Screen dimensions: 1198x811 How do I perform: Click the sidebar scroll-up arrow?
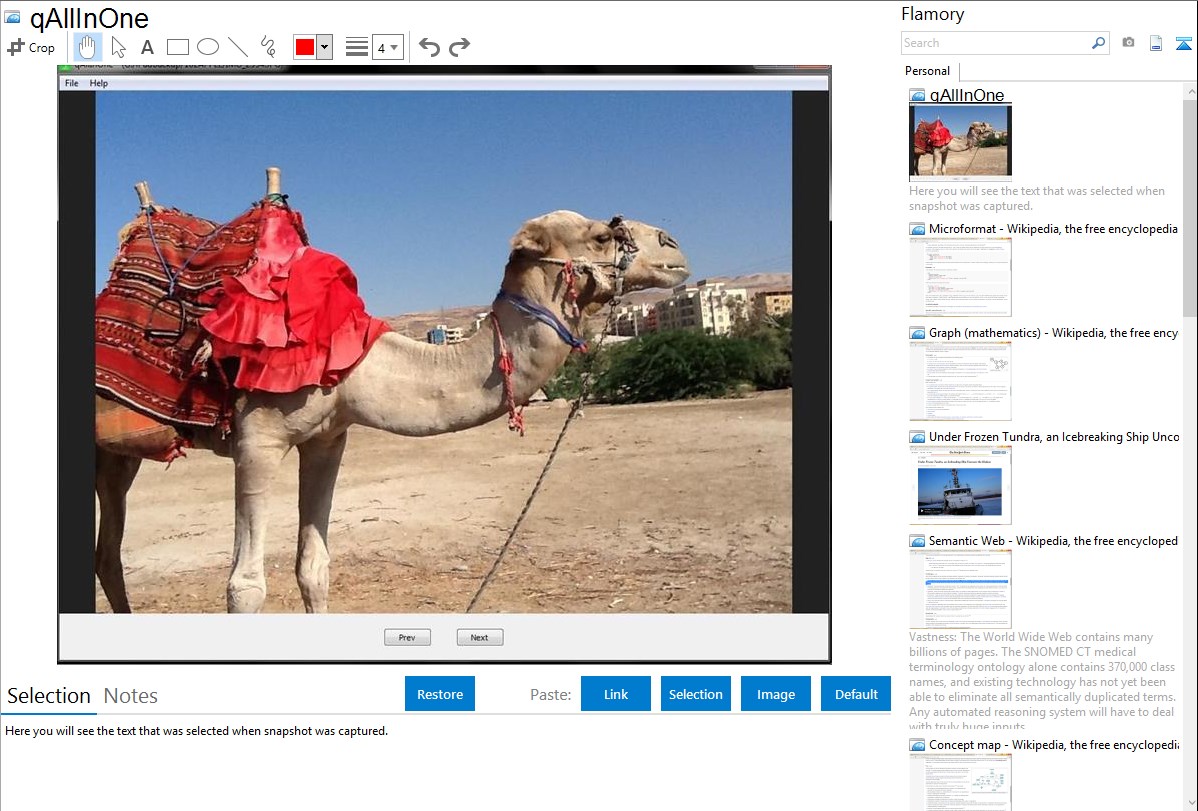(1190, 91)
